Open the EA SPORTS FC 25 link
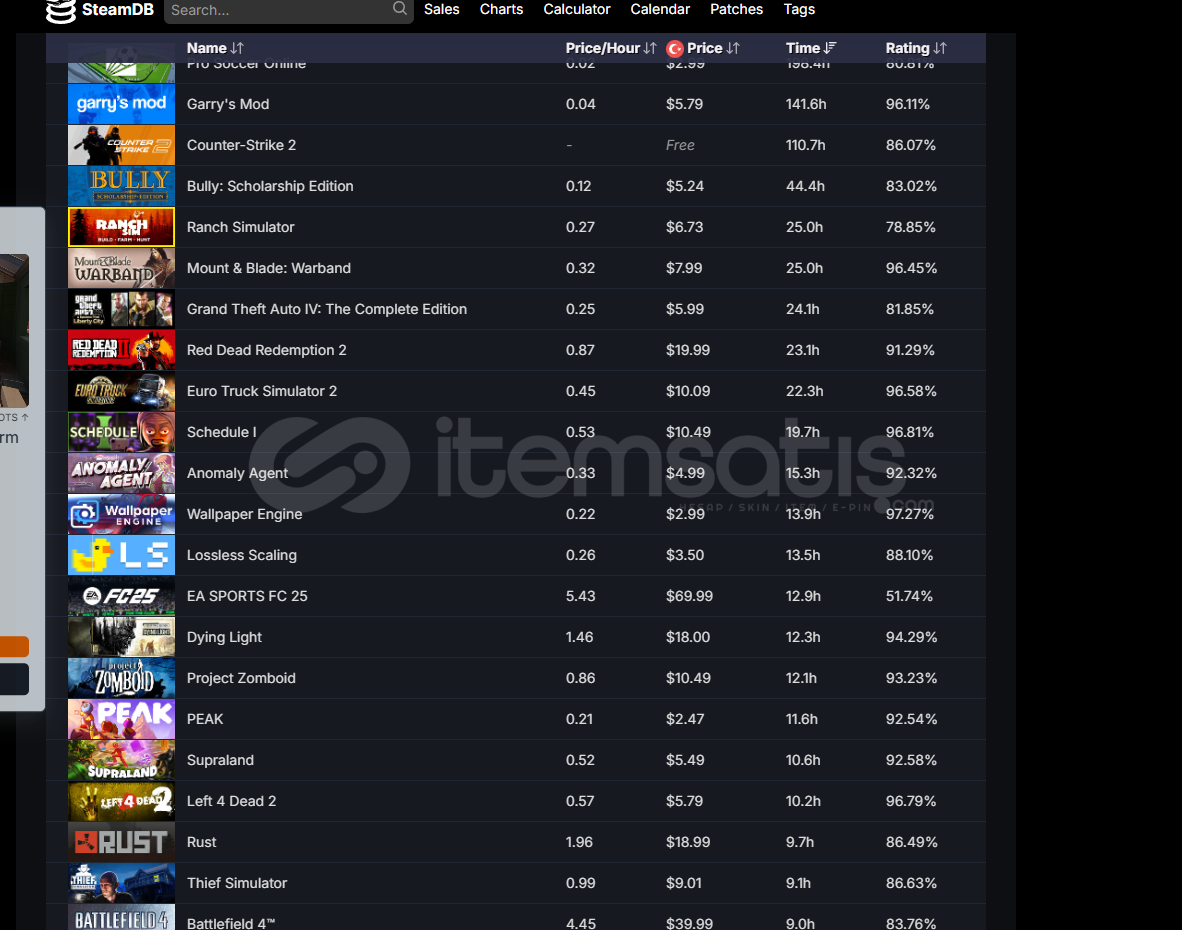The width and height of the screenshot is (1182, 930). [x=247, y=596]
